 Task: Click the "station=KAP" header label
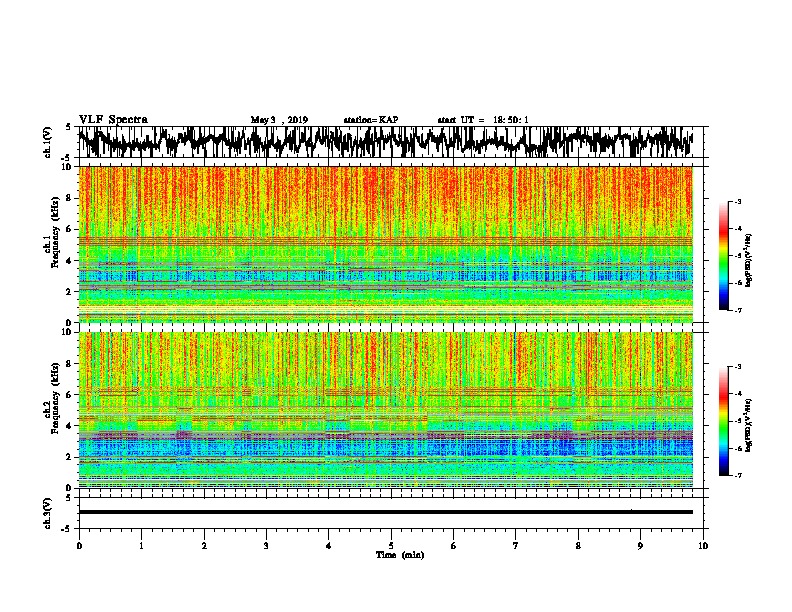tap(370, 120)
